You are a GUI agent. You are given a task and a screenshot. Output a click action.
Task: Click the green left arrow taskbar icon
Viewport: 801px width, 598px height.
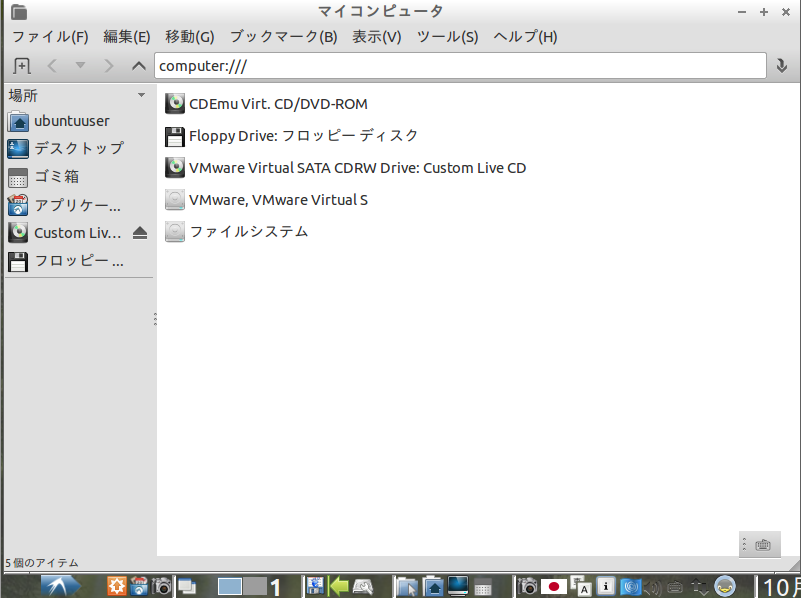click(338, 586)
